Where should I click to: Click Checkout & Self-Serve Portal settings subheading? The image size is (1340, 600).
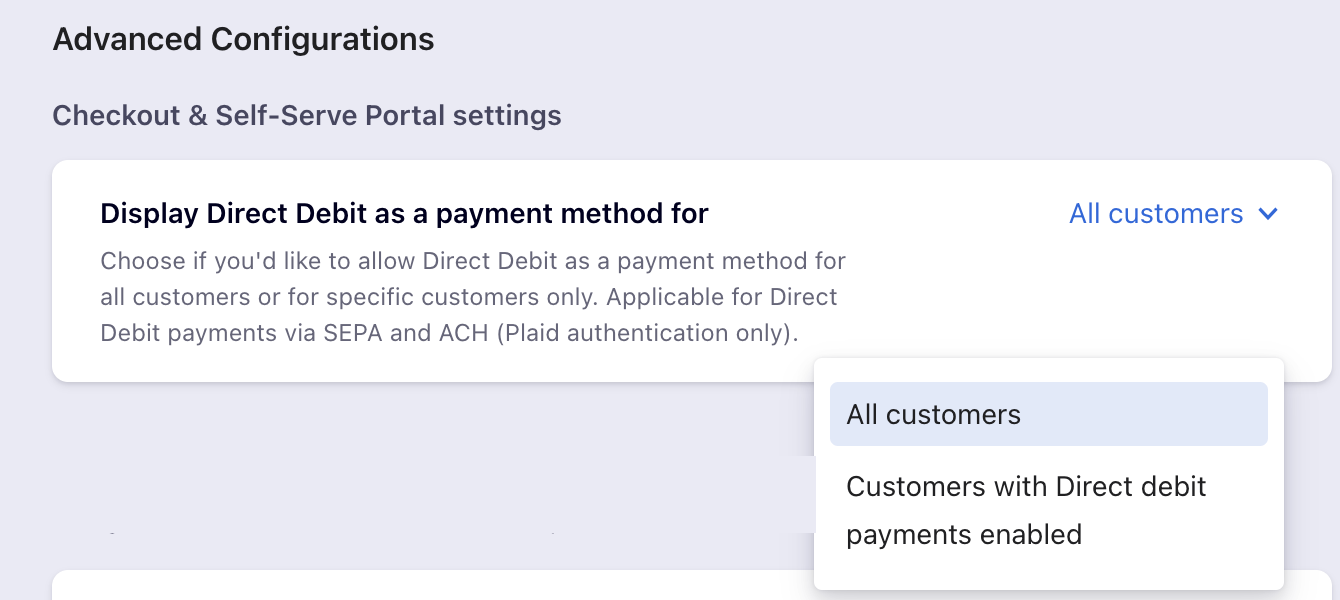306,116
